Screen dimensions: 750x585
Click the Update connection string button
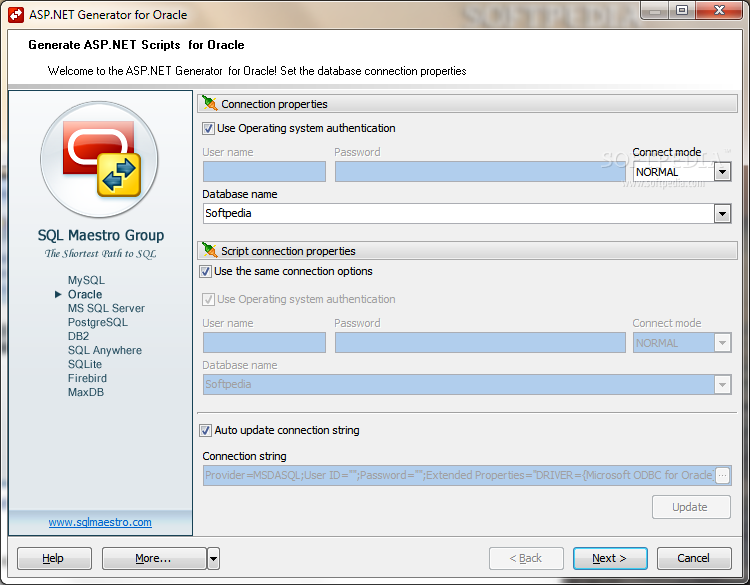[691, 507]
